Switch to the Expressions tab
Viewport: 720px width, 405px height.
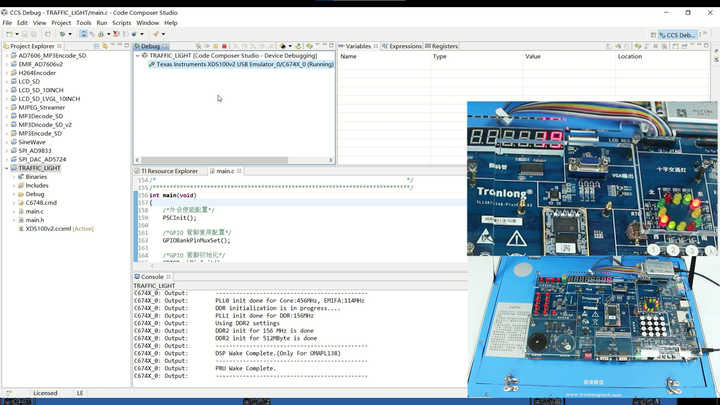coord(404,46)
